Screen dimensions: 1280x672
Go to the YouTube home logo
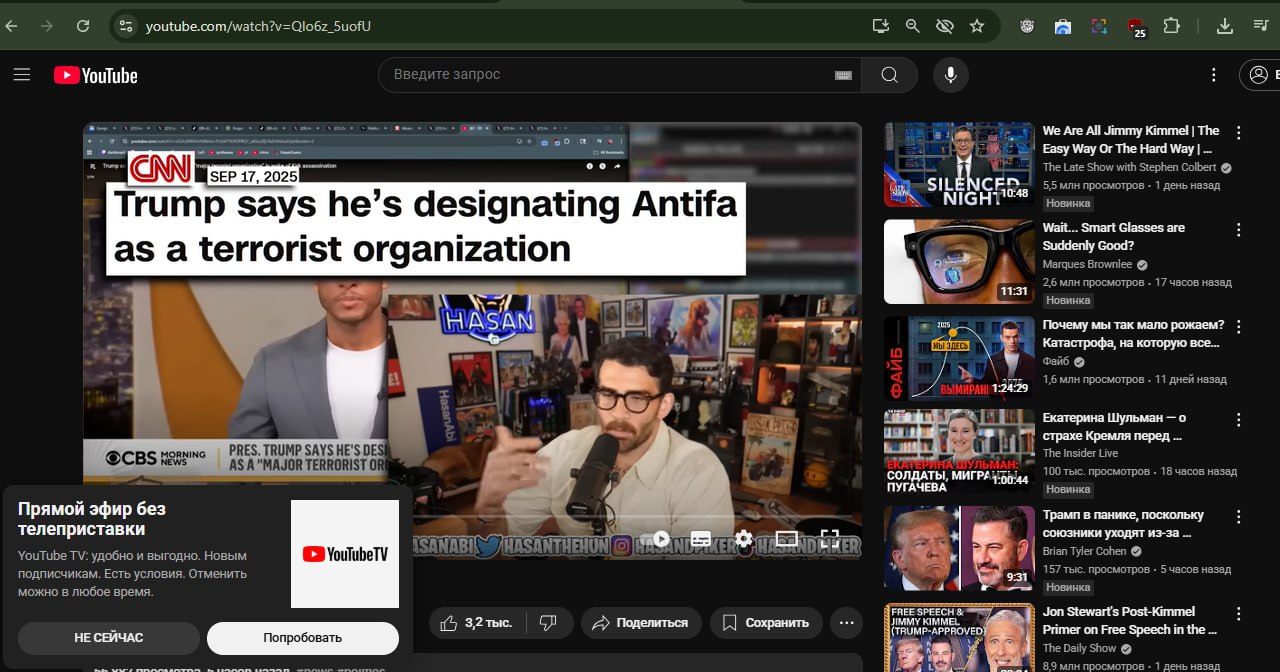pyautogui.click(x=96, y=75)
